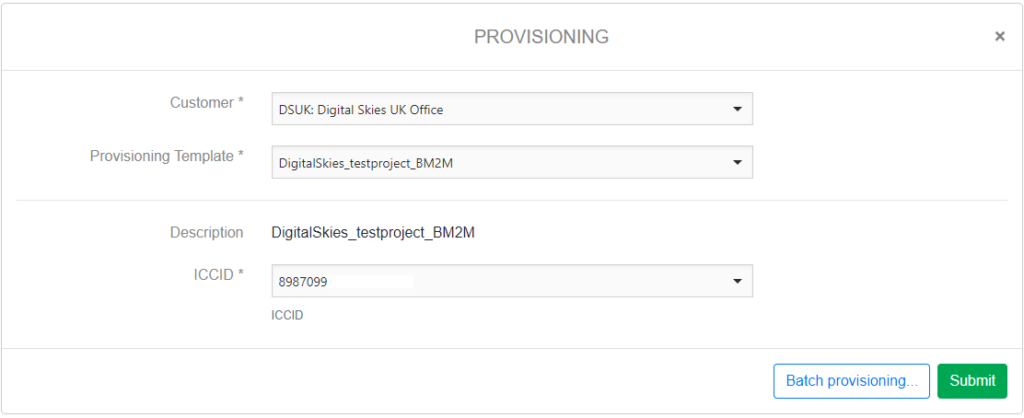Click the PROVISIONING dialog title

[x=541, y=37]
